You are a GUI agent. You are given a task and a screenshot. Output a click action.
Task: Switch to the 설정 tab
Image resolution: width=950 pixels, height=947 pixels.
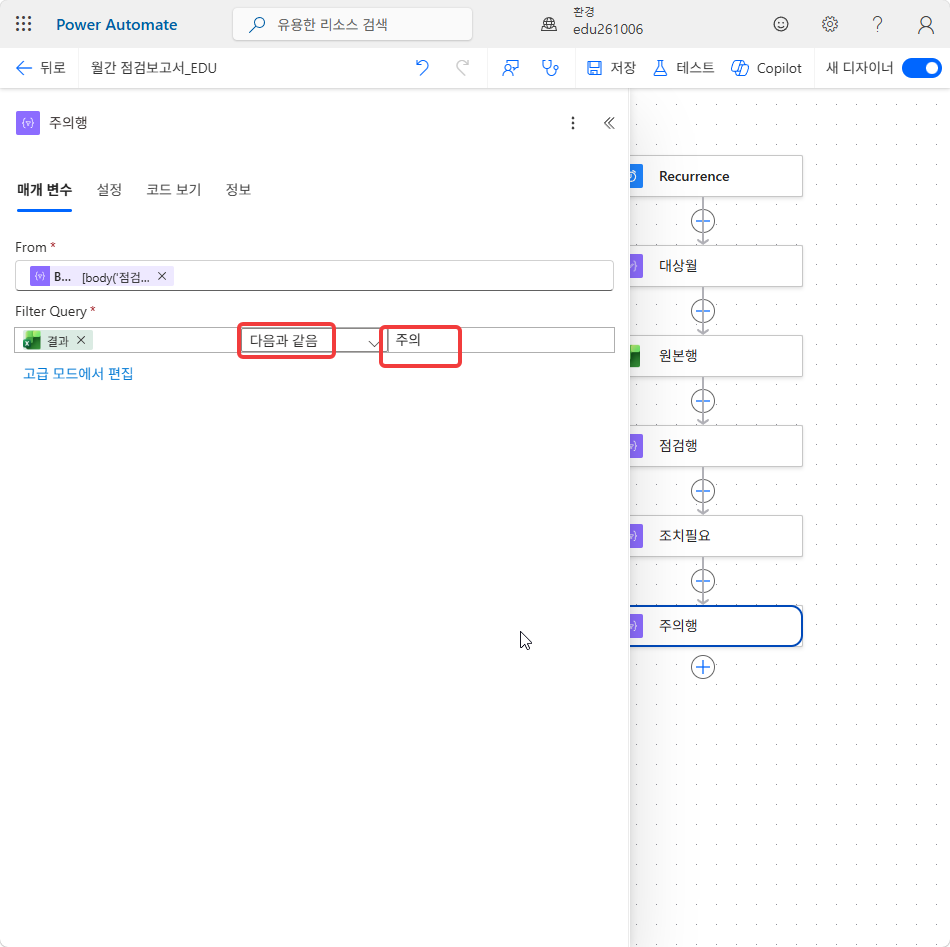[x=109, y=190]
